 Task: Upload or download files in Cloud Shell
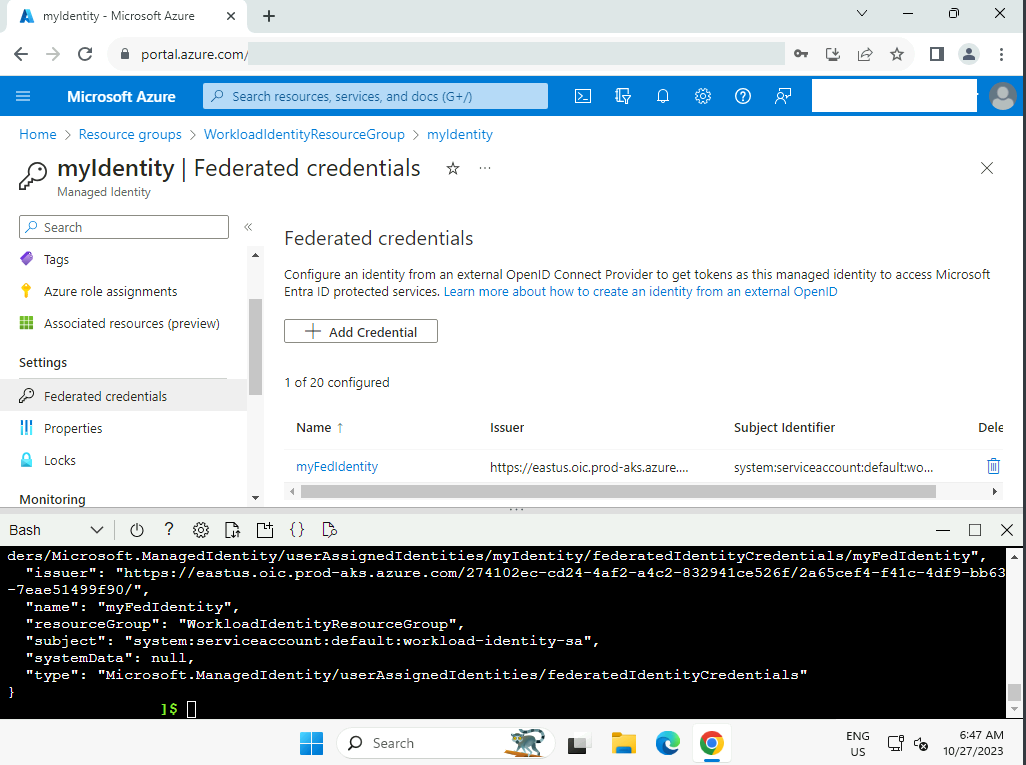[232, 530]
